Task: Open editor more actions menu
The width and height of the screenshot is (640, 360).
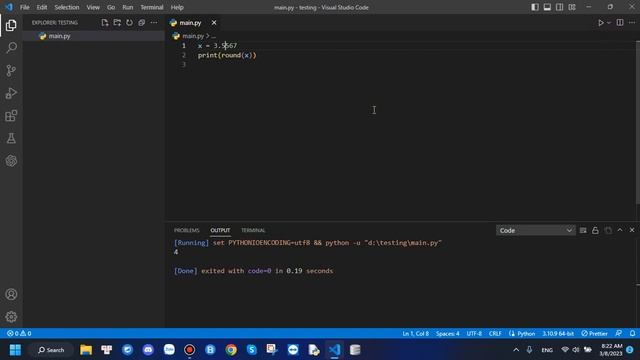Action: 632,23
